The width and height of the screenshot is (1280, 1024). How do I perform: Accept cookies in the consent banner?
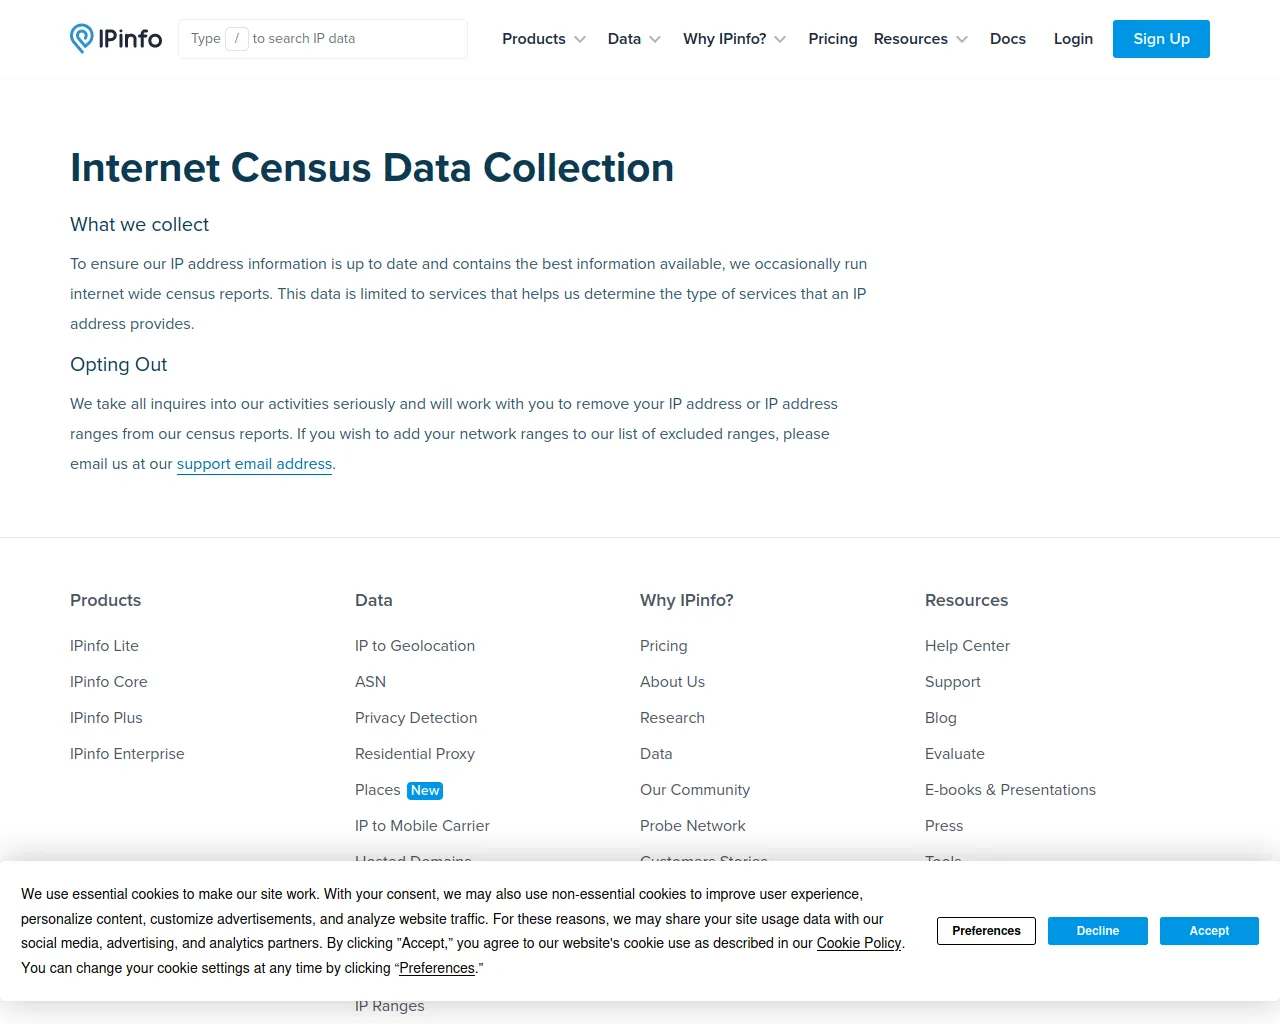point(1208,931)
